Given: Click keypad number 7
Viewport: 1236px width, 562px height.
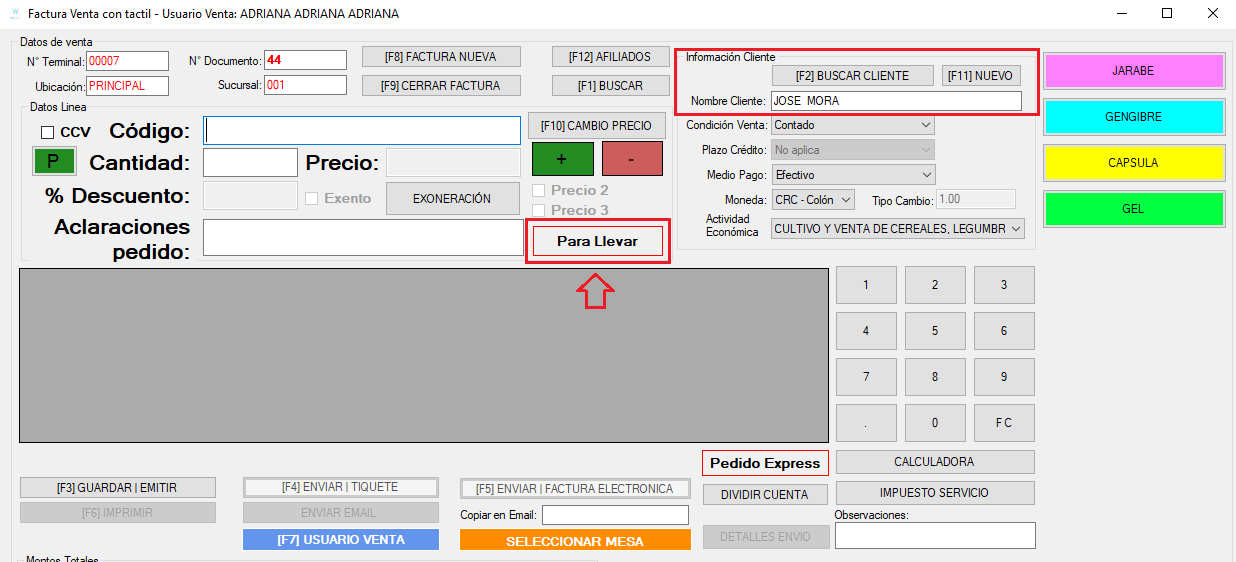Looking at the screenshot, I should tap(866, 377).
